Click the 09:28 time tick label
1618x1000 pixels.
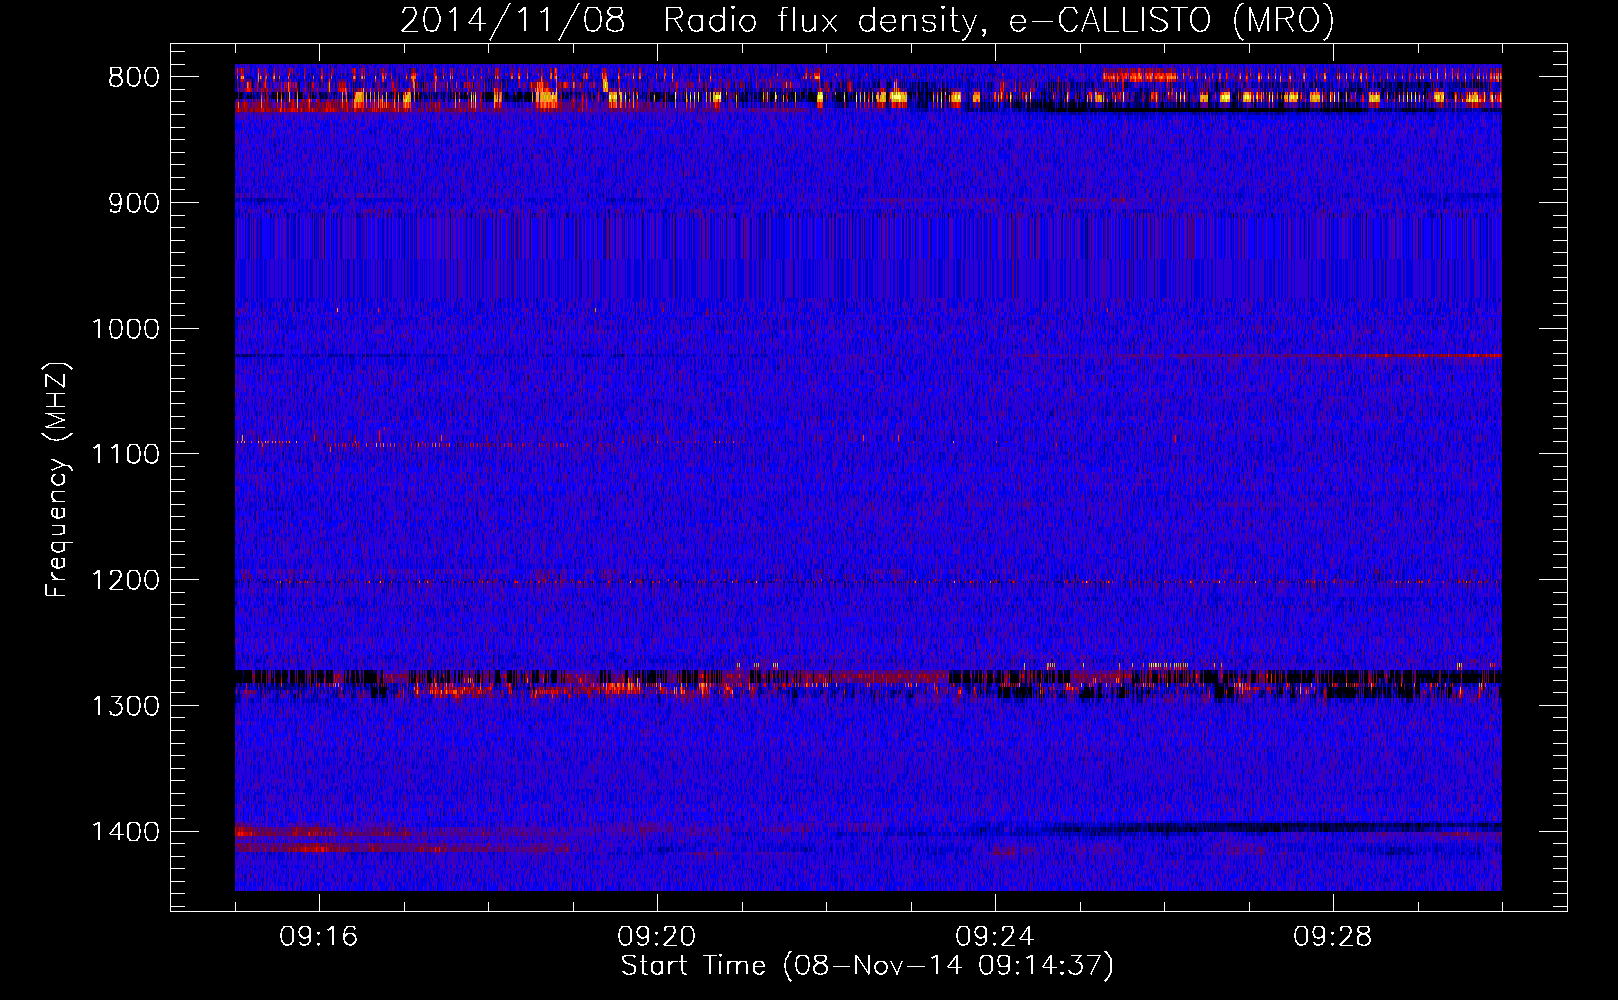[1333, 937]
